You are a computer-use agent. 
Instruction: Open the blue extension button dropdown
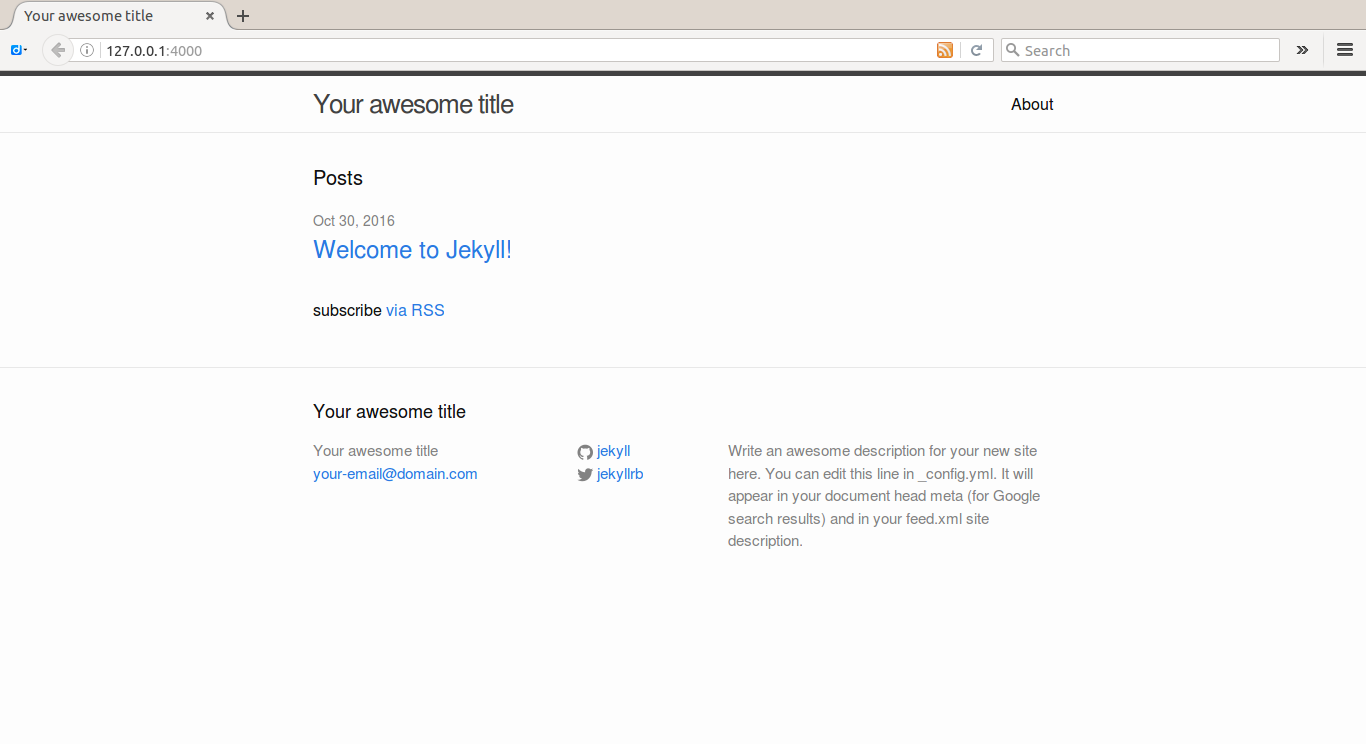(x=18, y=50)
